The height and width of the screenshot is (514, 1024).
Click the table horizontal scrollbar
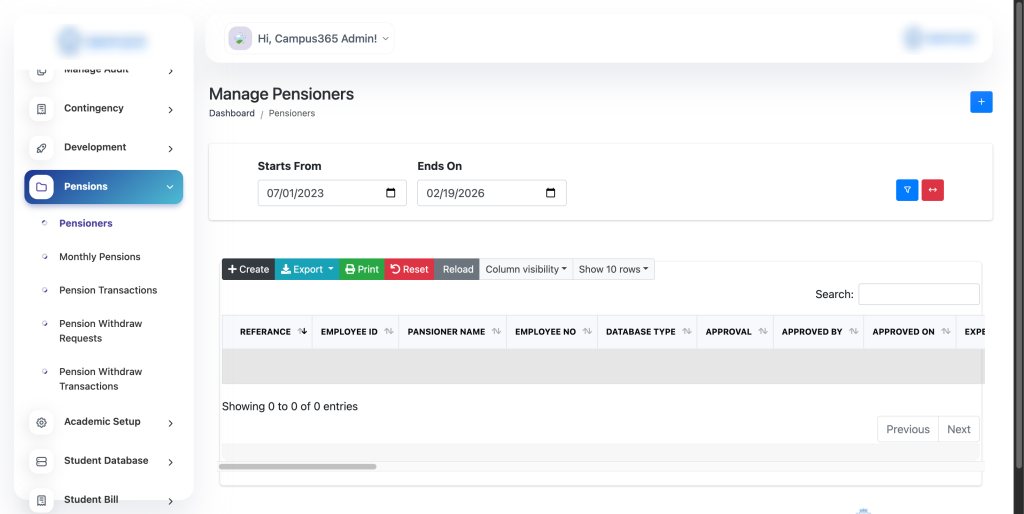coord(298,466)
